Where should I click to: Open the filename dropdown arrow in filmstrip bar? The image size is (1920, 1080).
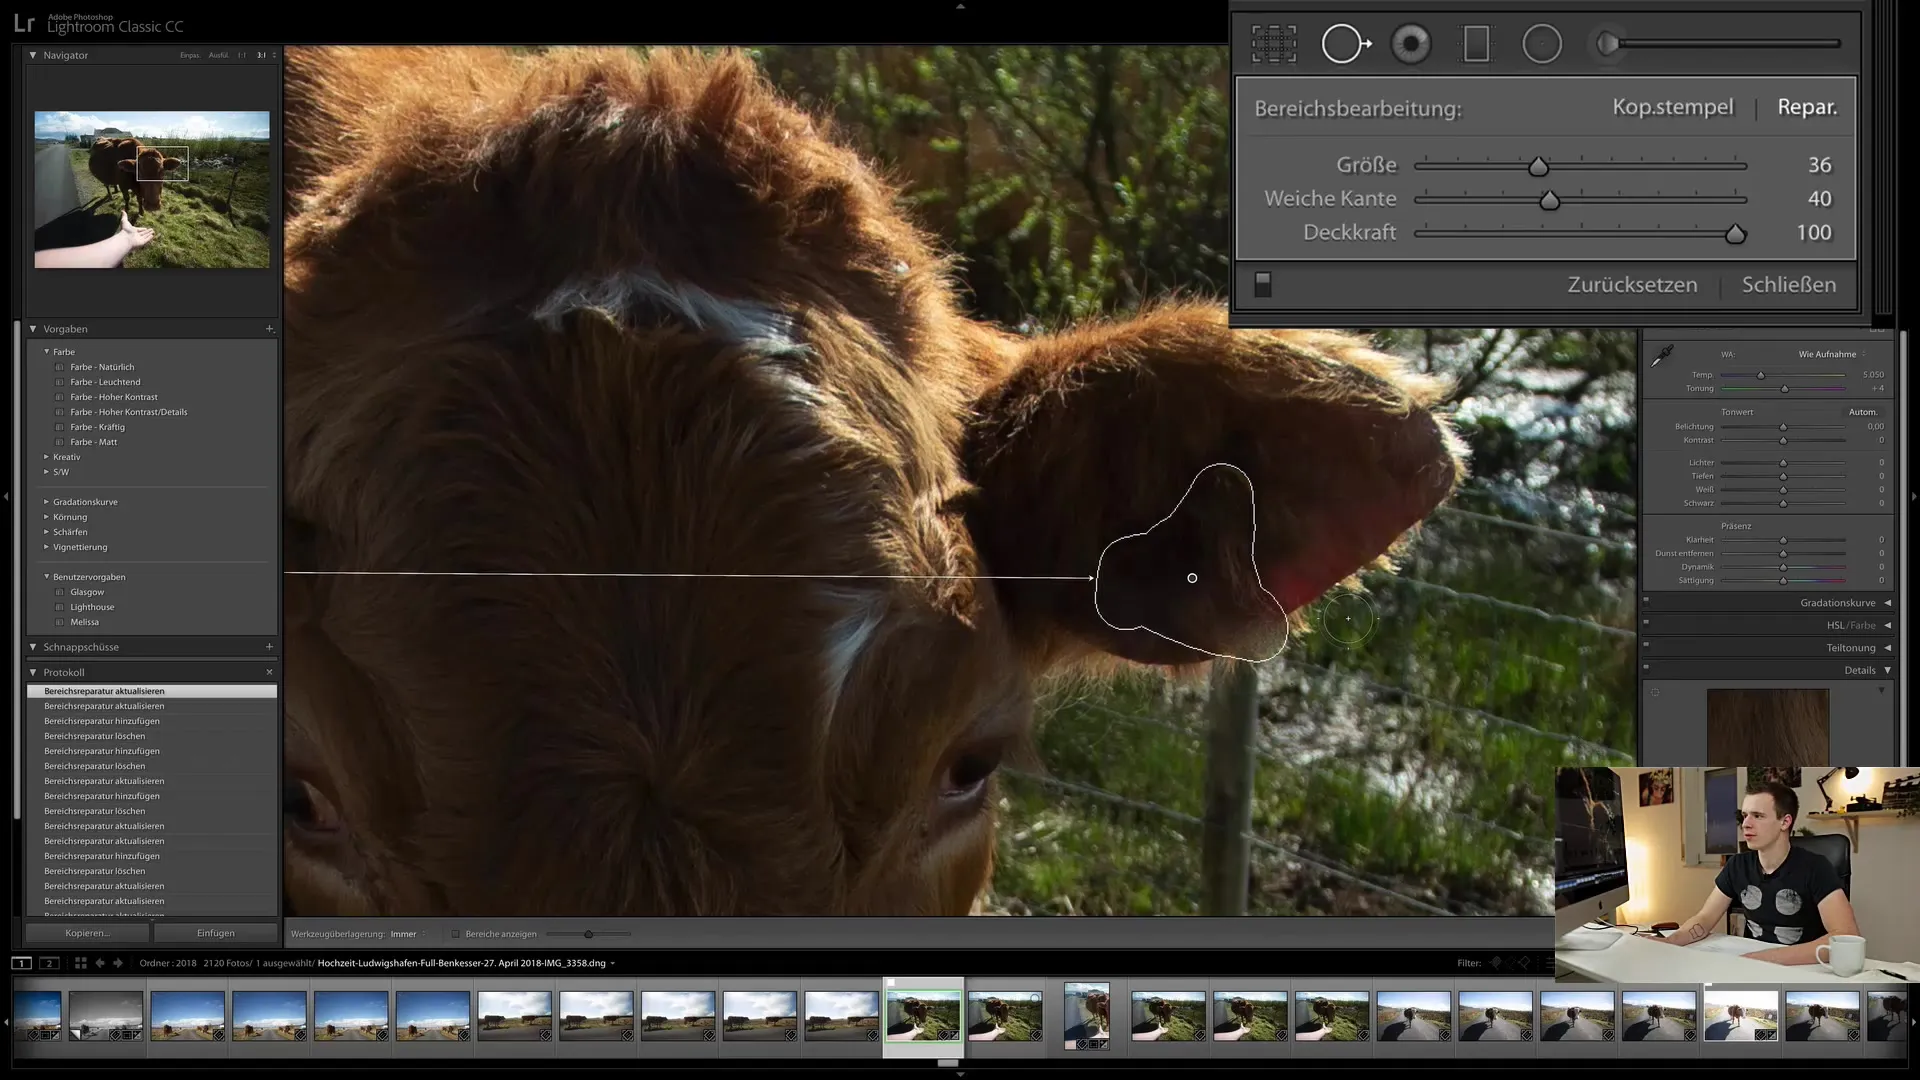pyautogui.click(x=612, y=963)
